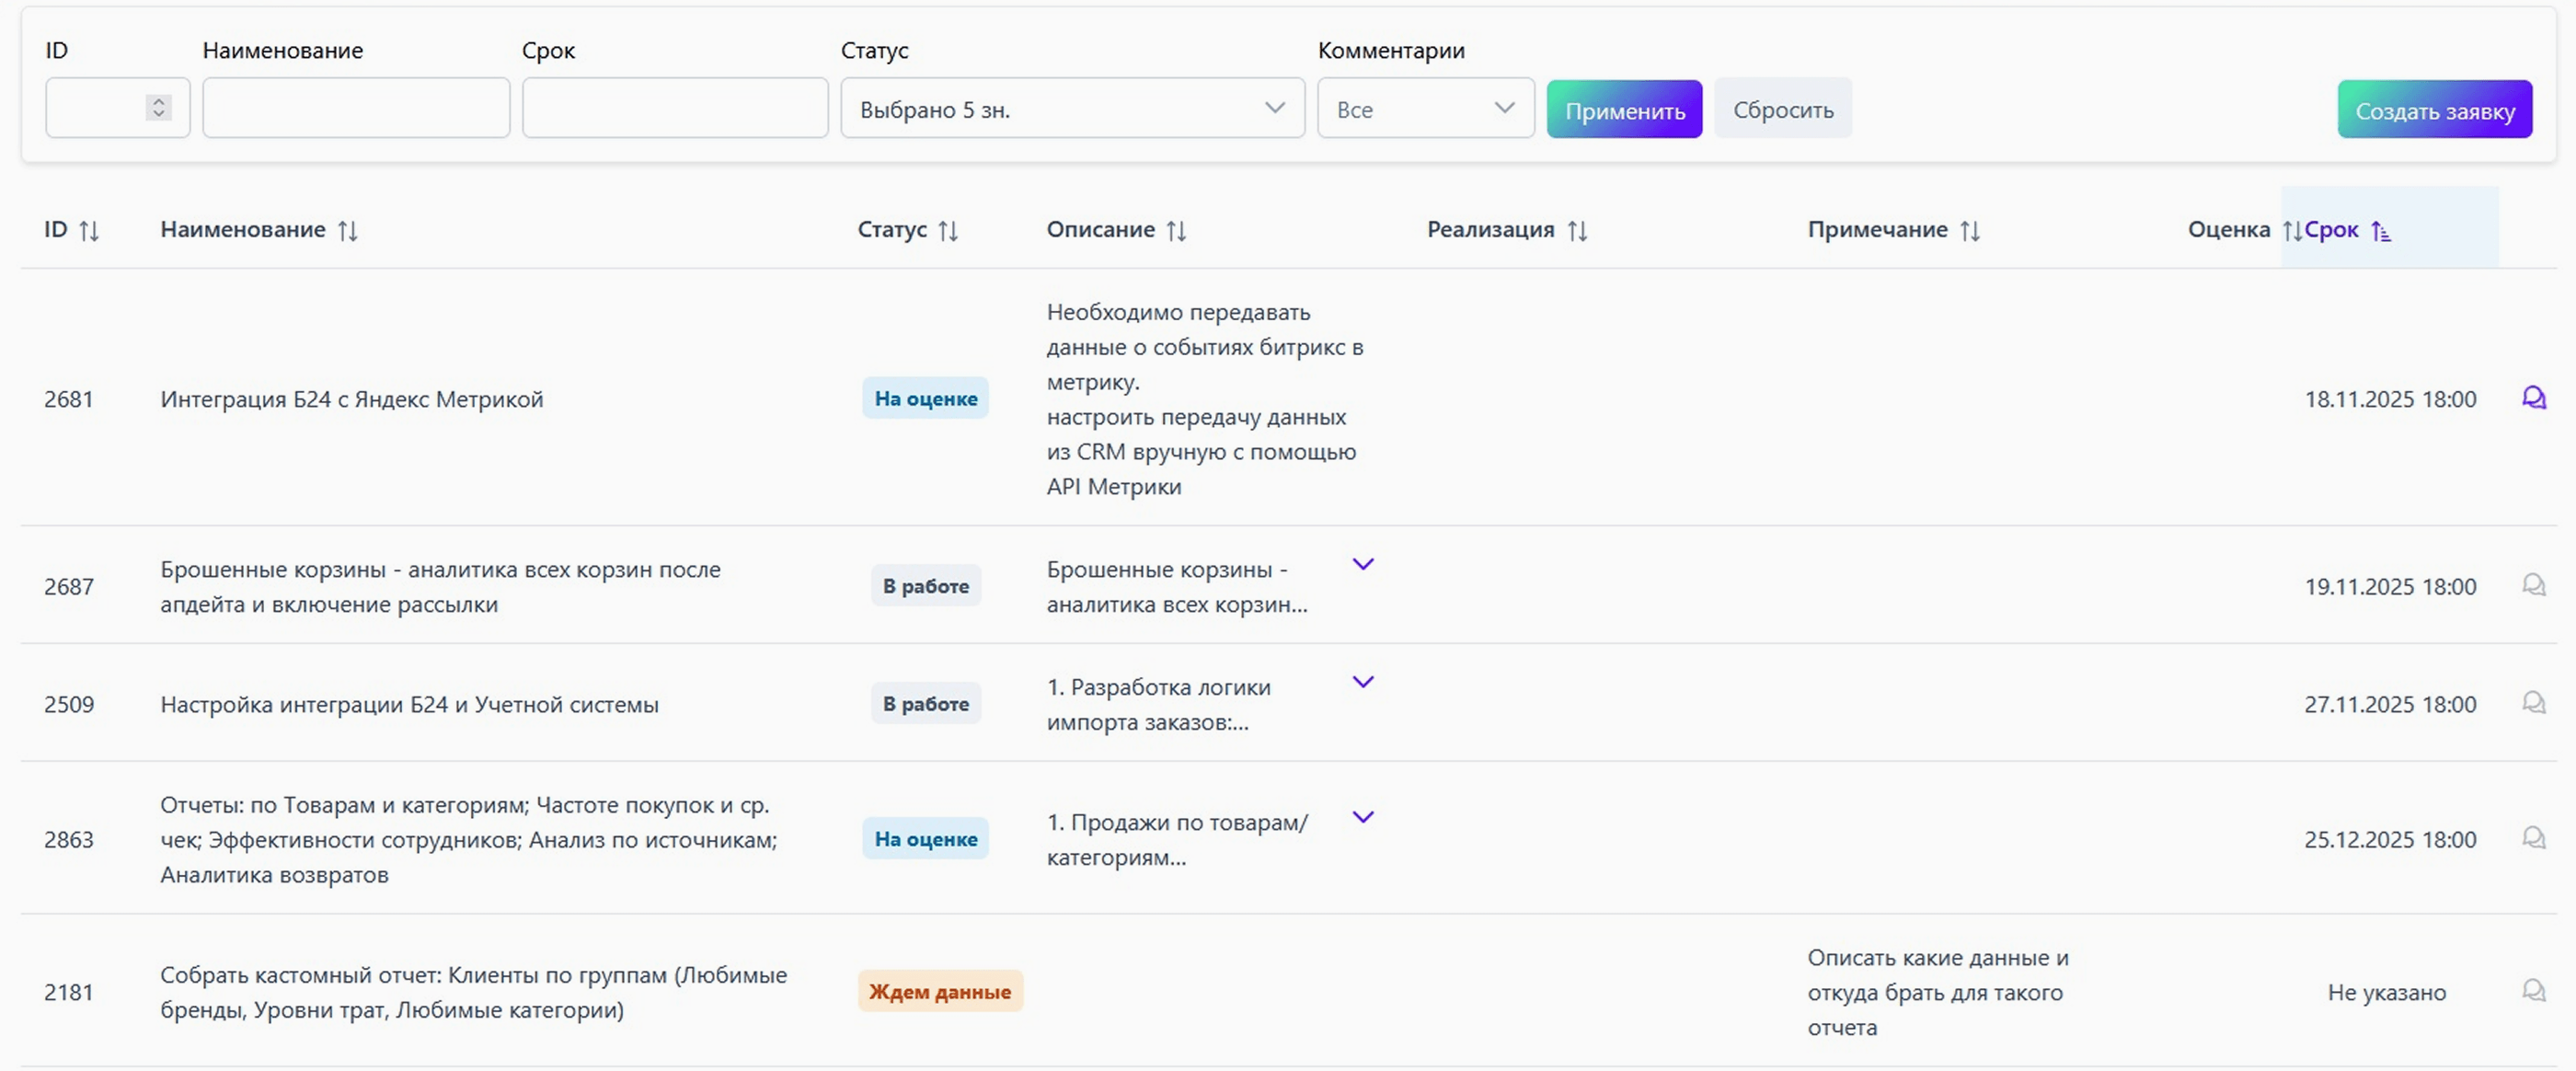Viewport: 2576px width, 1071px height.
Task: Sort by Статус column arrows
Action: coord(948,231)
